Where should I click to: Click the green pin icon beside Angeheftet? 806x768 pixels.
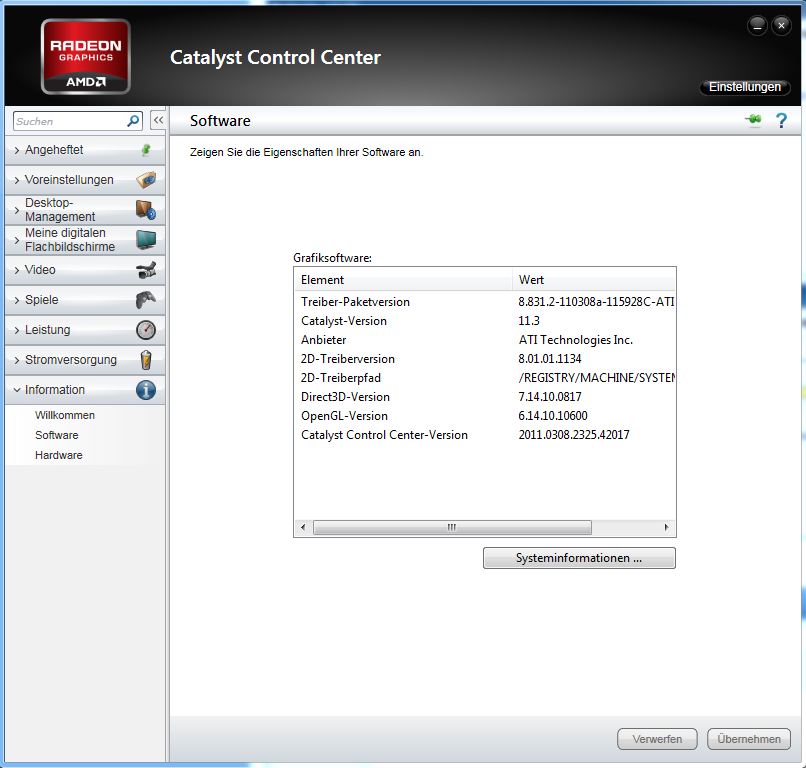point(146,150)
